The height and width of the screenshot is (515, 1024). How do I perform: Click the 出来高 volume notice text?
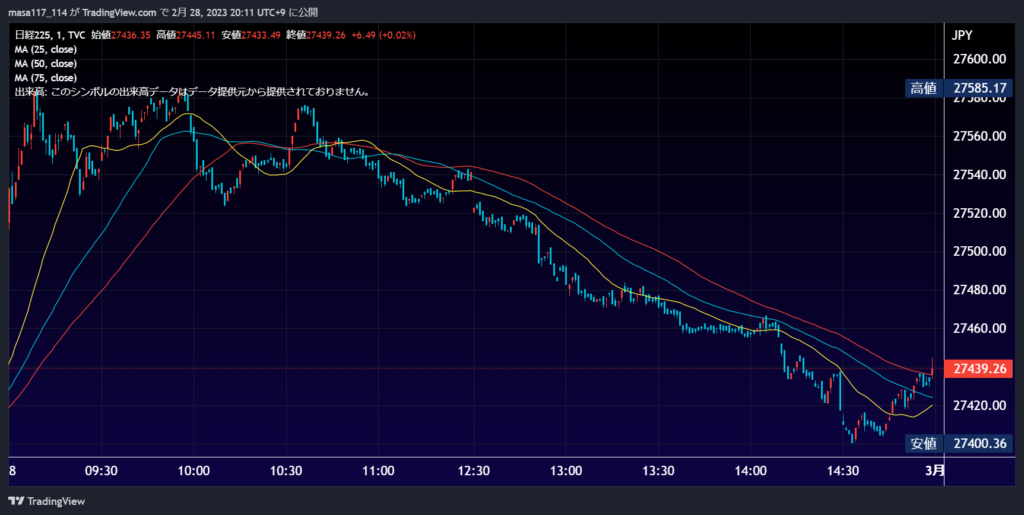click(193, 92)
